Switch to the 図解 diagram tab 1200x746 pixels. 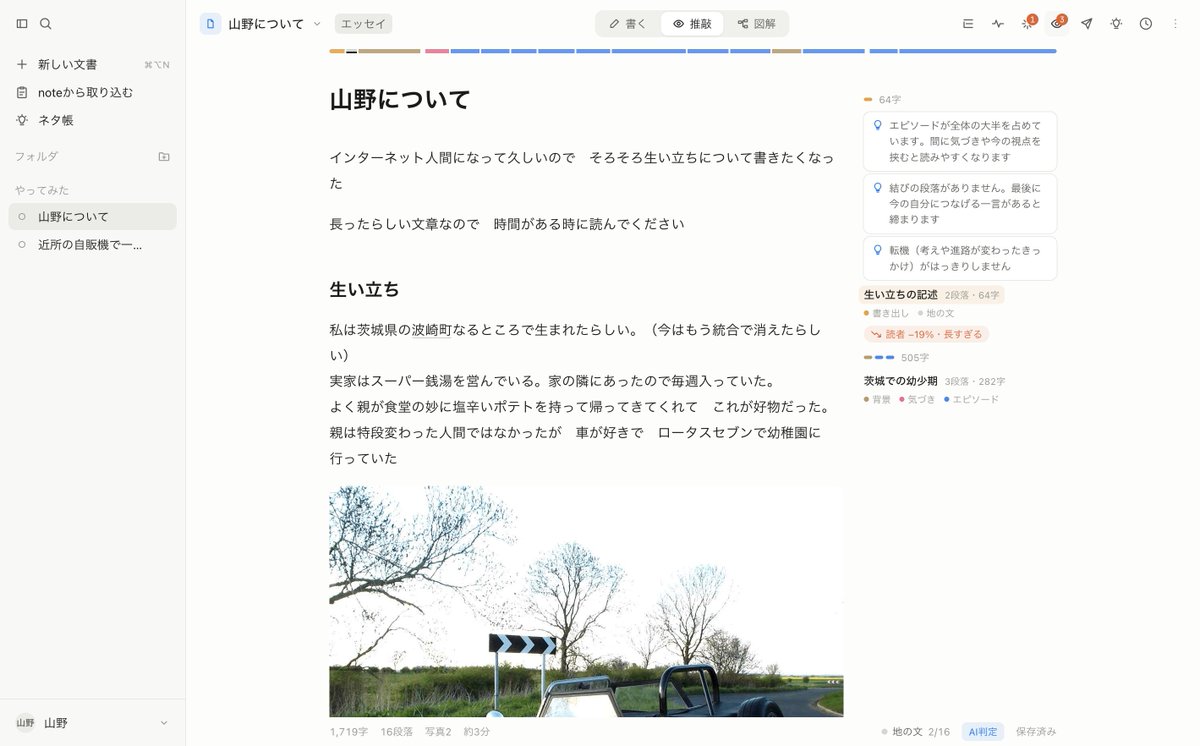pos(756,24)
